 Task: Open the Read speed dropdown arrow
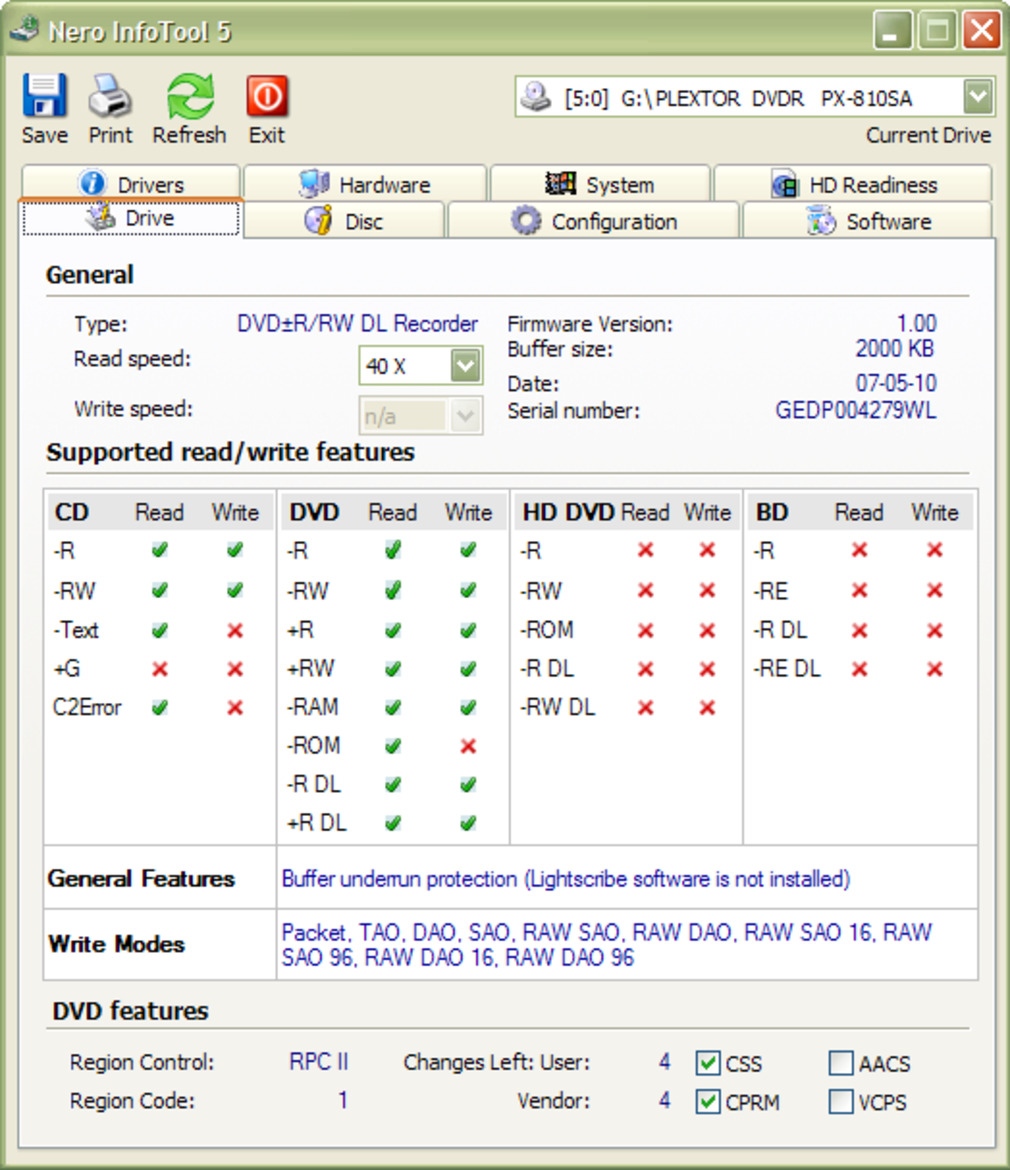[x=465, y=366]
